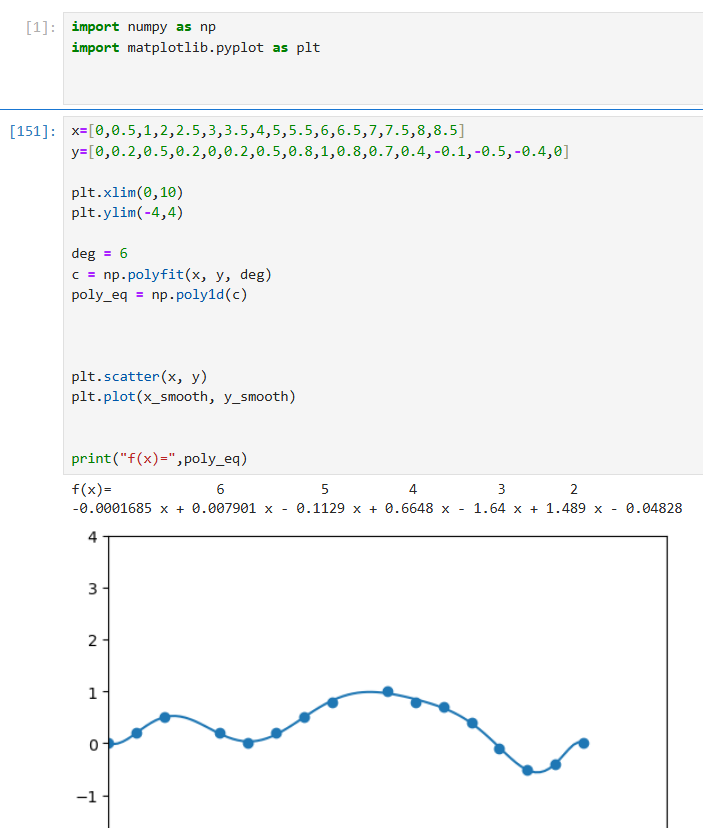Click the line 'import matplotlib.pyplot as plt'

pos(196,48)
